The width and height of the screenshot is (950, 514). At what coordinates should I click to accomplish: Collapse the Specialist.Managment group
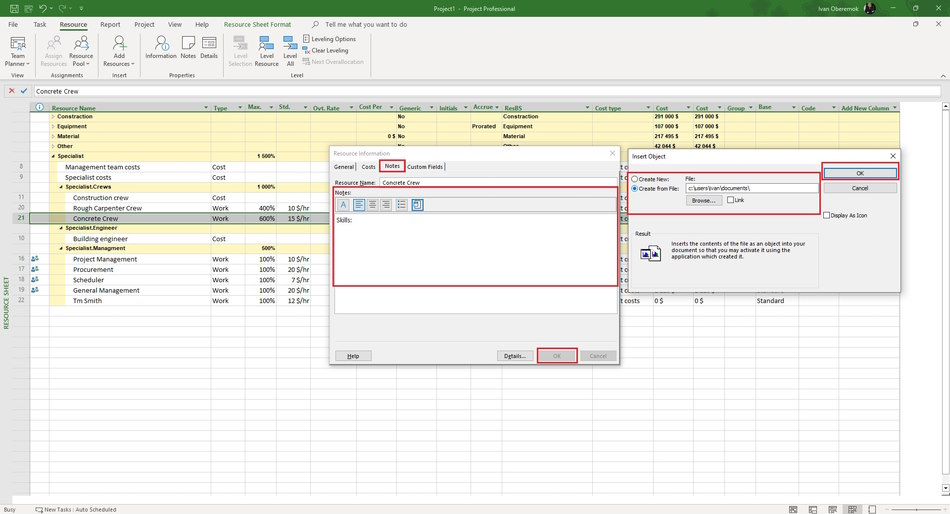(61, 248)
